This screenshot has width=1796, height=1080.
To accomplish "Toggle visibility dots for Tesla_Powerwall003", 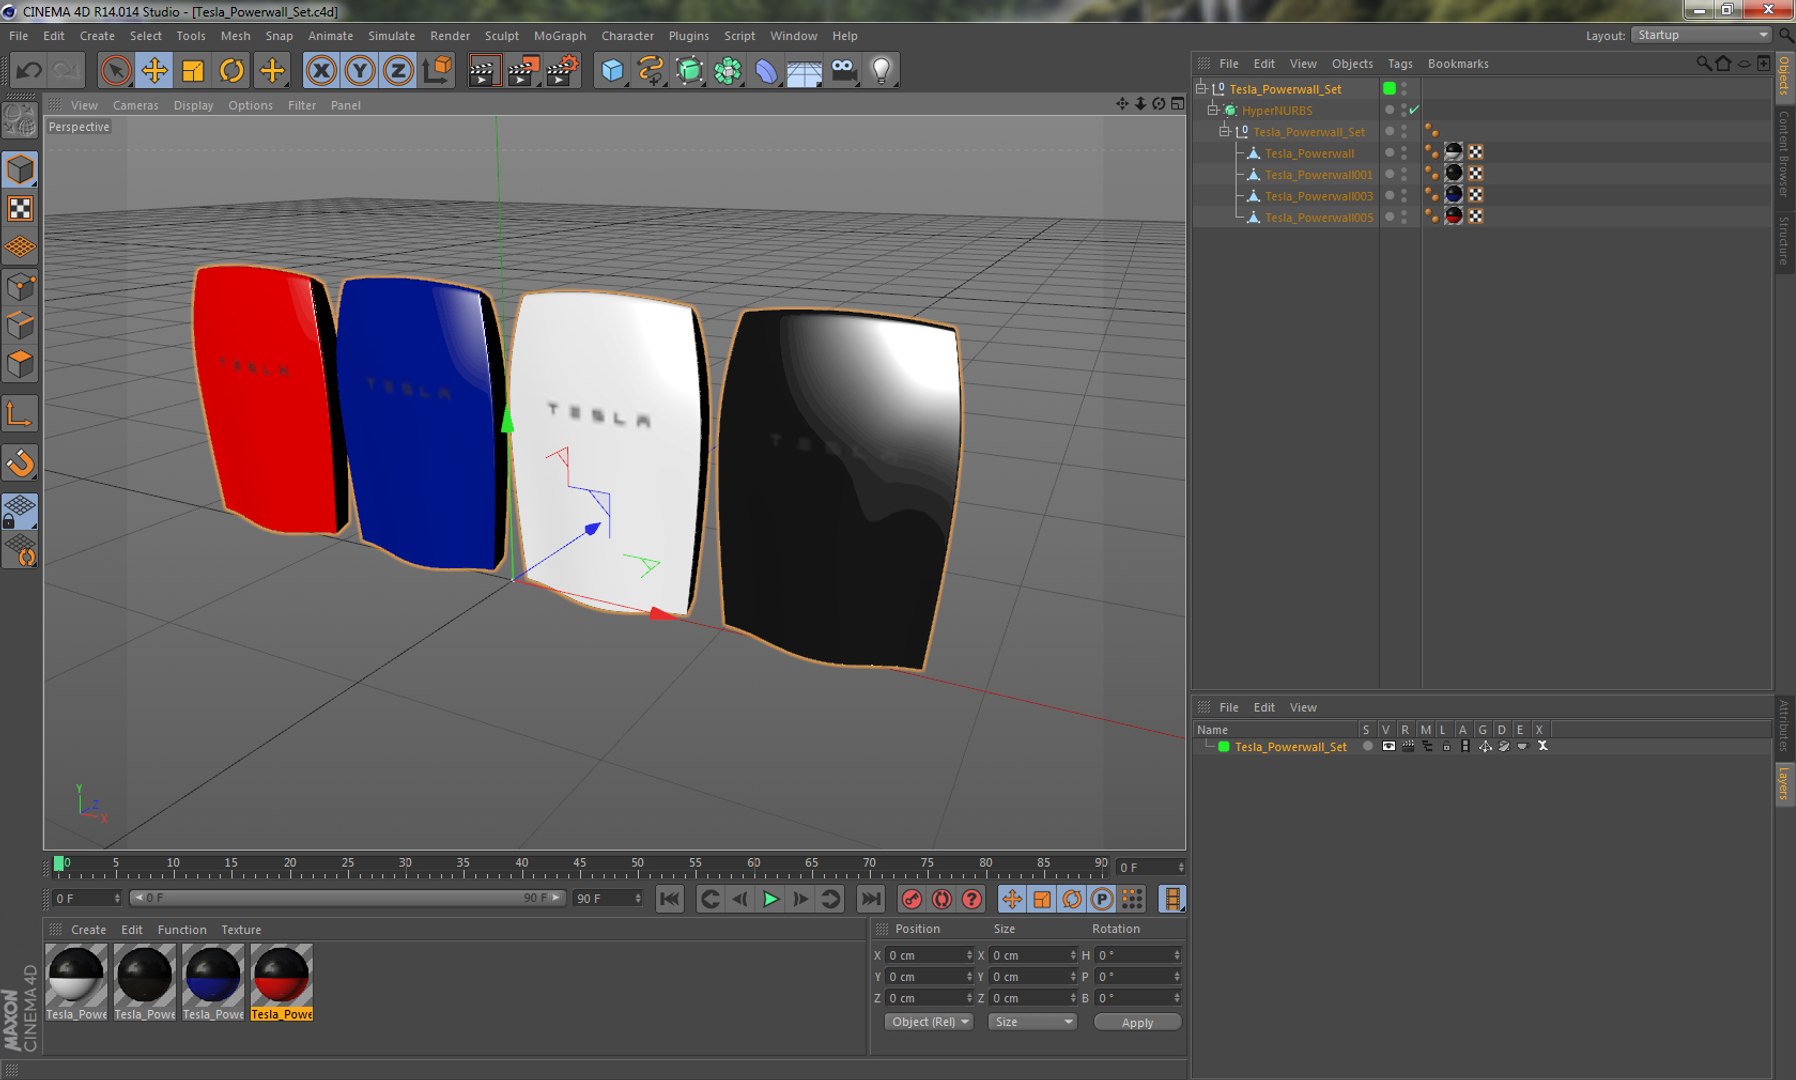I will [x=1404, y=195].
